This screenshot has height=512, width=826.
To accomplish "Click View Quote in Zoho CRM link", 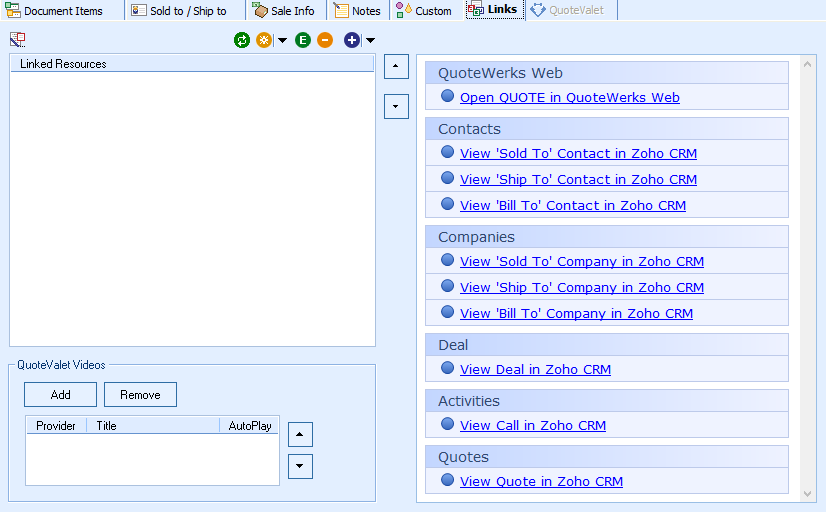I will (541, 481).
